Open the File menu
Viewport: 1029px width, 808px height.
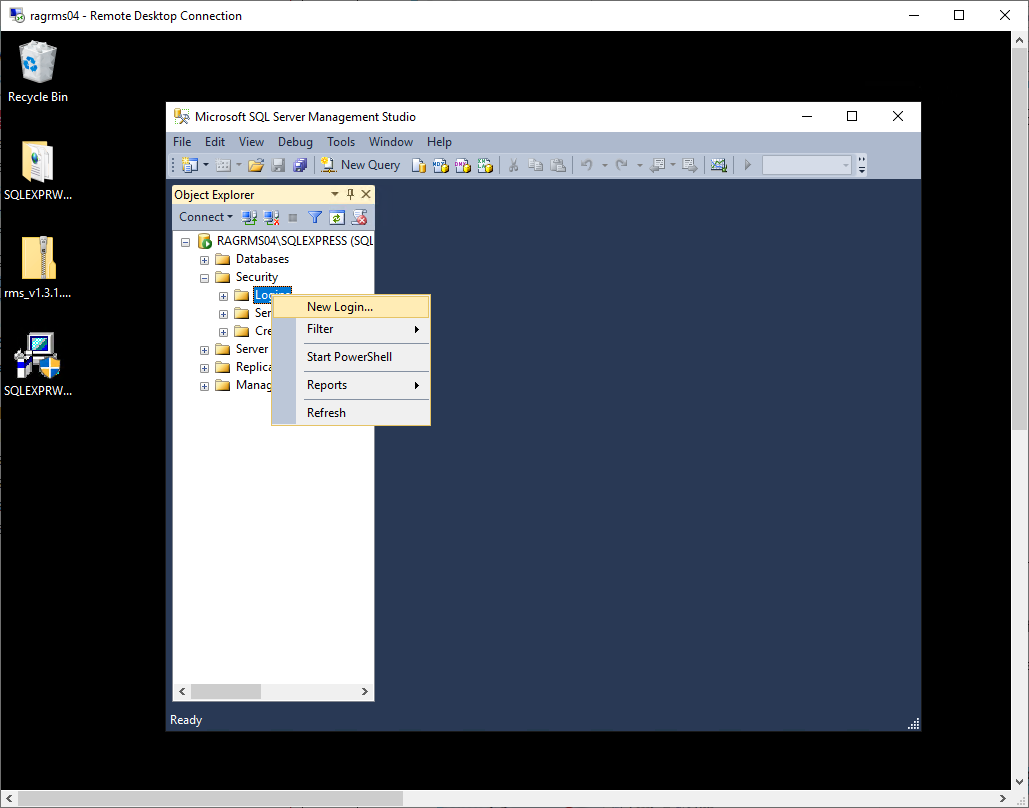coord(182,142)
